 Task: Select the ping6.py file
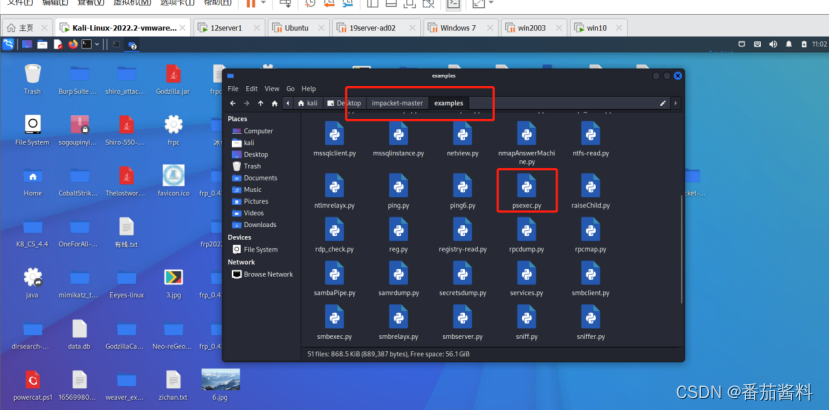(462, 191)
